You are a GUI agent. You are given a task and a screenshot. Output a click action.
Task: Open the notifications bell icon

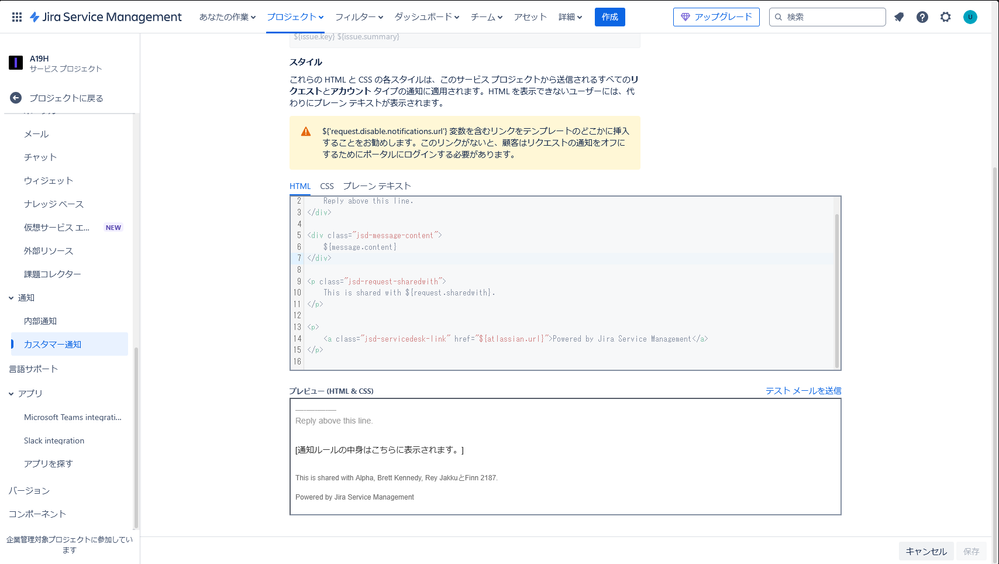point(899,17)
